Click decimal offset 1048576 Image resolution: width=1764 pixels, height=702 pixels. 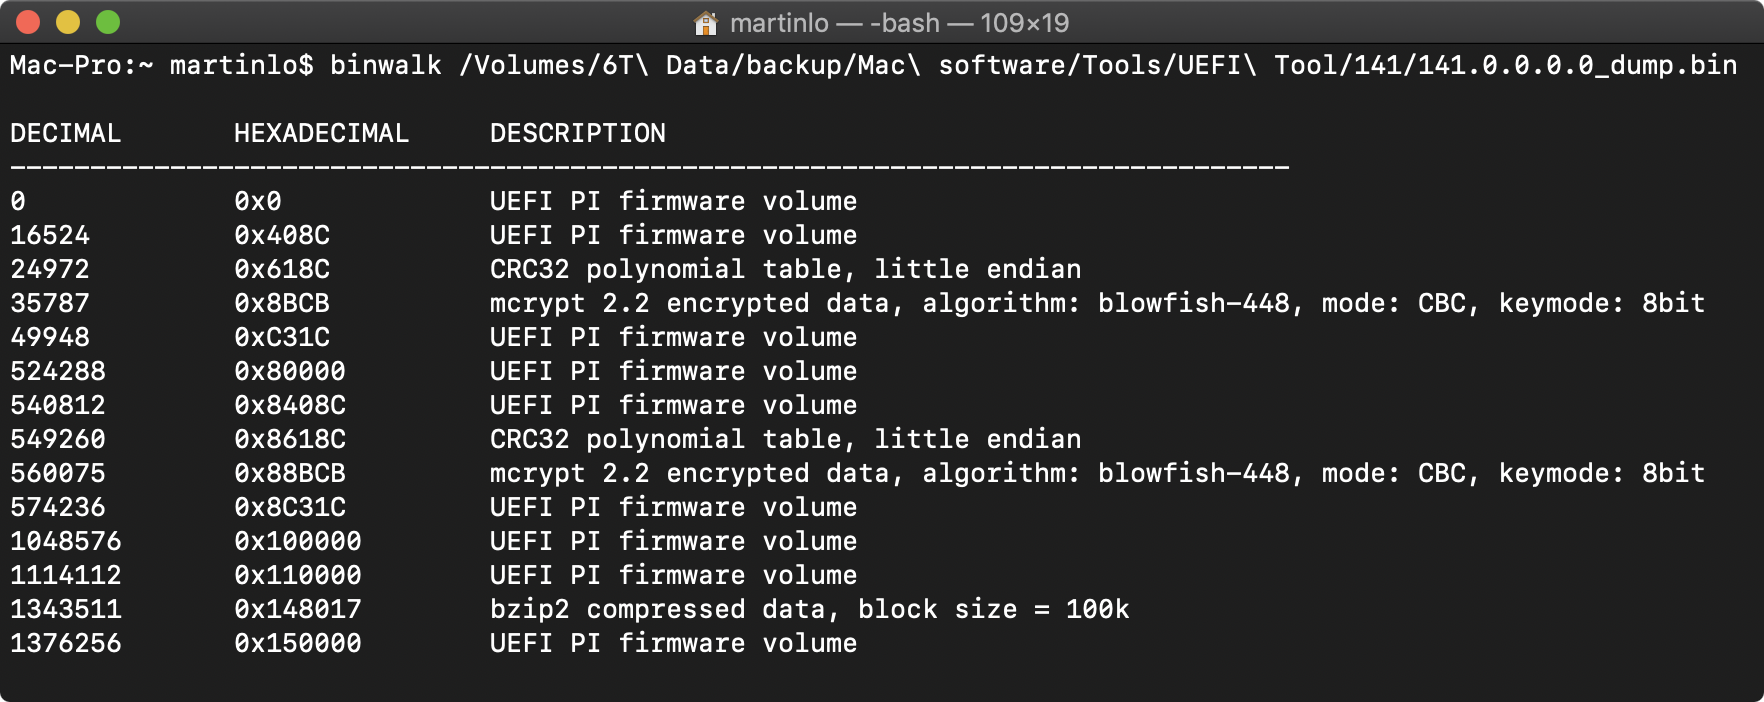point(66,541)
